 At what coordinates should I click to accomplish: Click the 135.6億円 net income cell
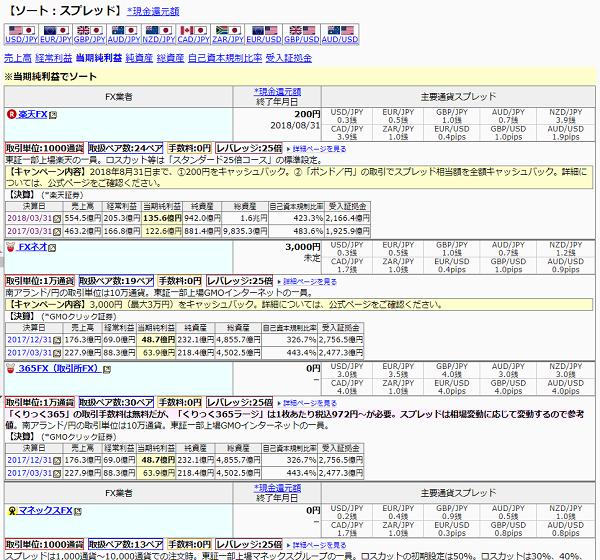click(162, 218)
